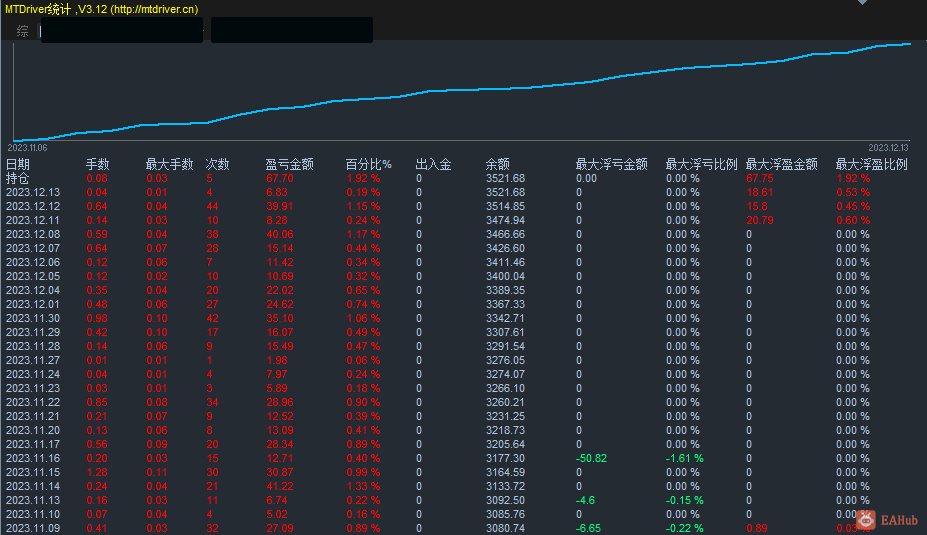Select the 2023.12.06 row date

pyautogui.click(x=33, y=262)
